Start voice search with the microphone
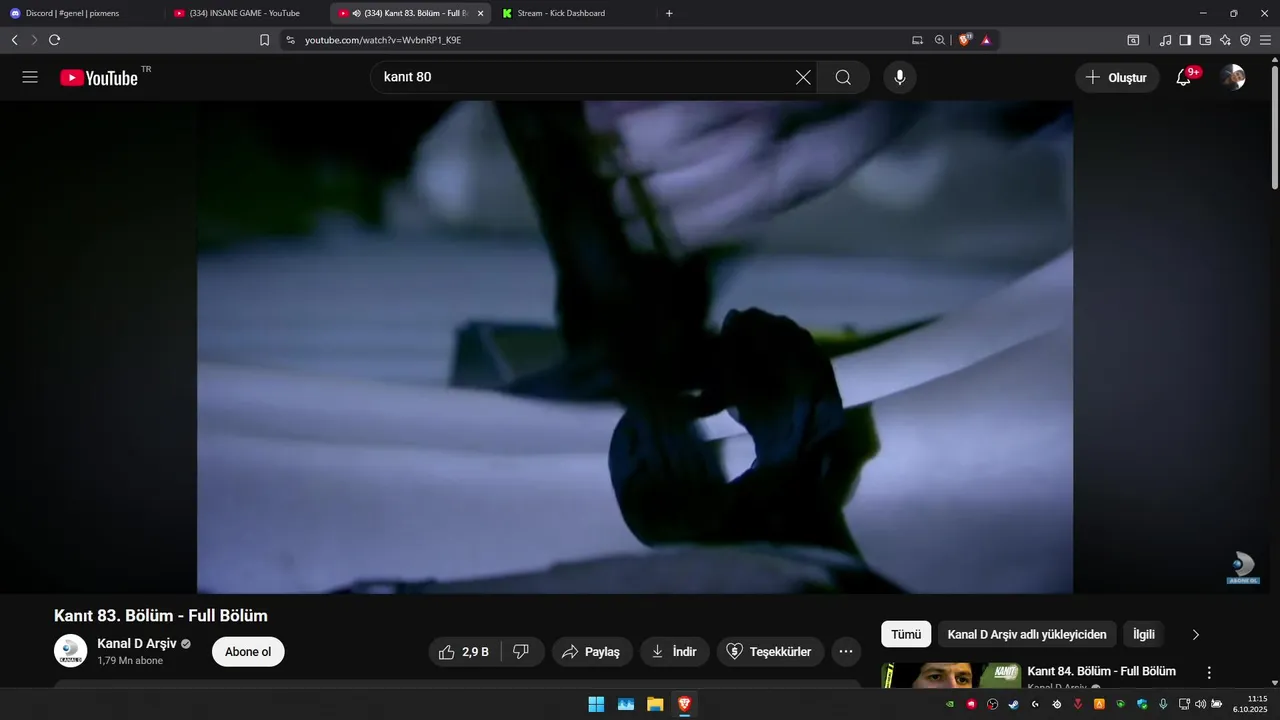1280x720 pixels. pos(900,77)
